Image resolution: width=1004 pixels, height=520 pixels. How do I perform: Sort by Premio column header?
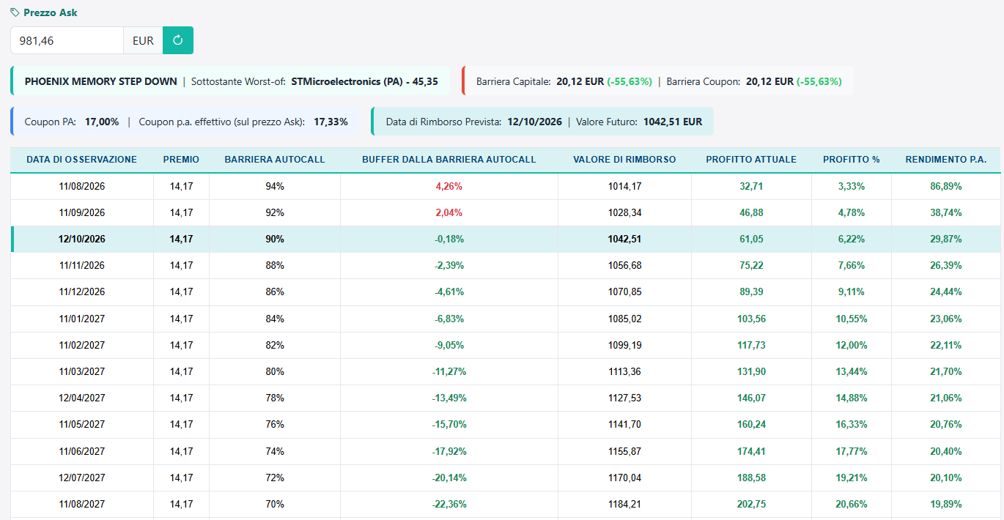pyautogui.click(x=181, y=159)
